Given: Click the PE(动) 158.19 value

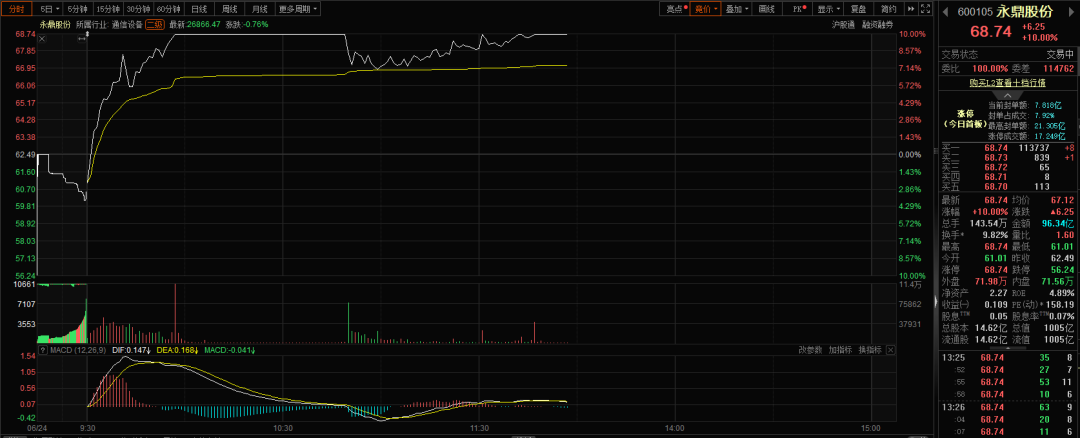Looking at the screenshot, I should coord(1062,304).
